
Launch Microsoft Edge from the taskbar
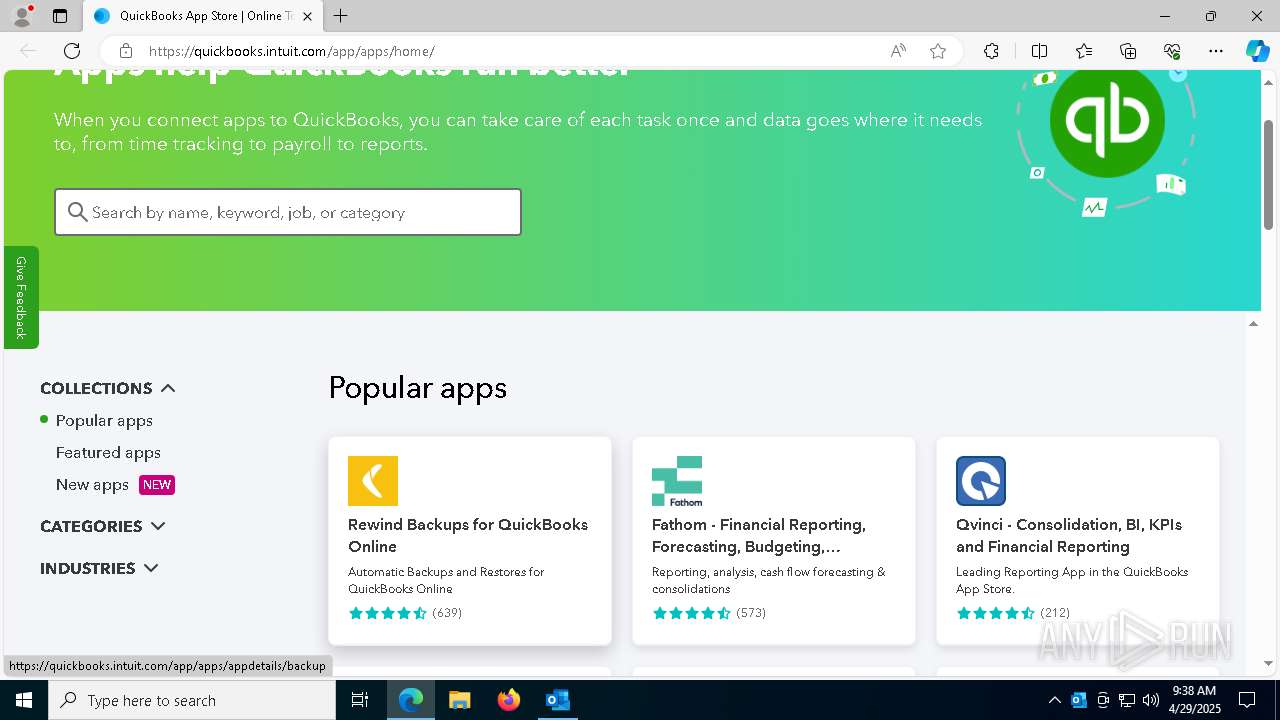411,700
